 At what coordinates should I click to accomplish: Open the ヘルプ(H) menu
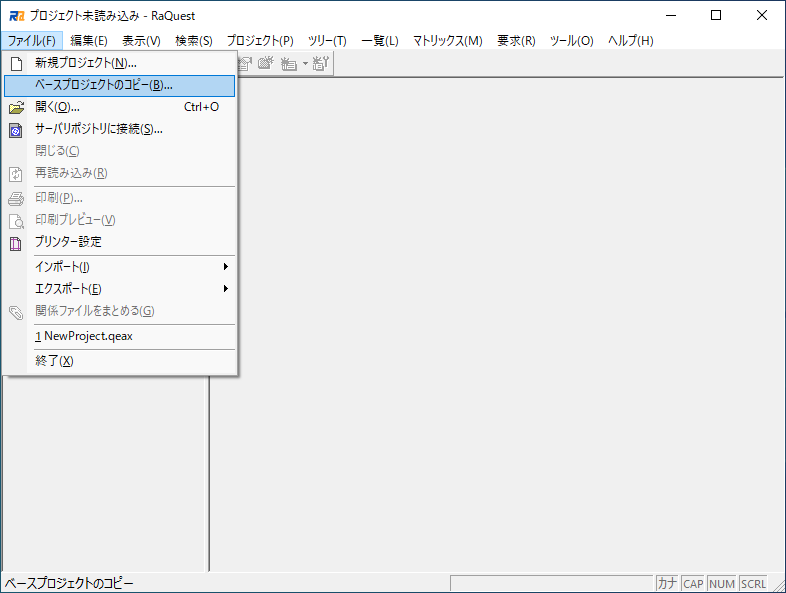pos(631,41)
